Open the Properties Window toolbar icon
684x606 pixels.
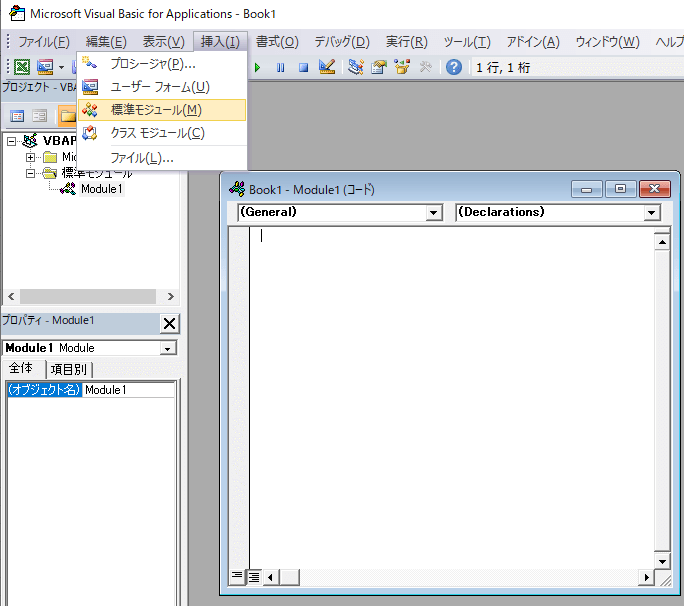point(379,67)
